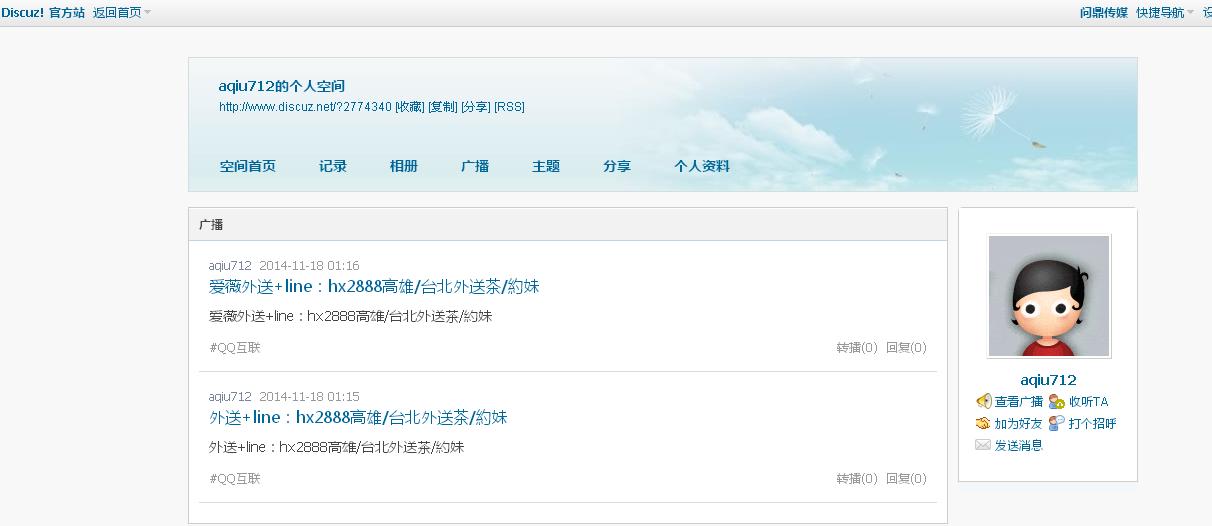The width and height of the screenshot is (1212, 526).
Task: Click 加为好友 to add friend
Action: click(1019, 423)
